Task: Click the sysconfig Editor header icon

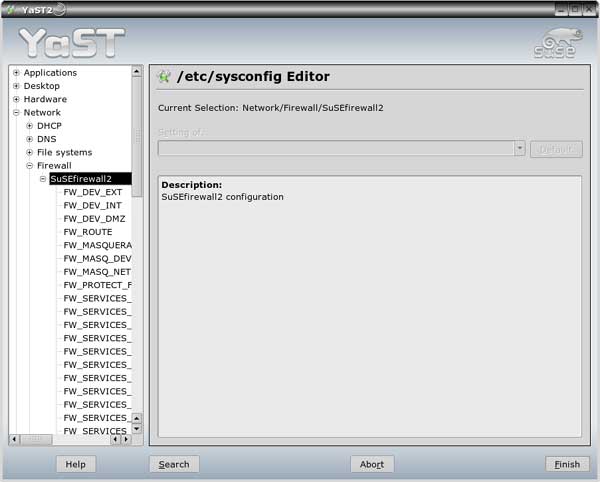Action: tap(165, 77)
